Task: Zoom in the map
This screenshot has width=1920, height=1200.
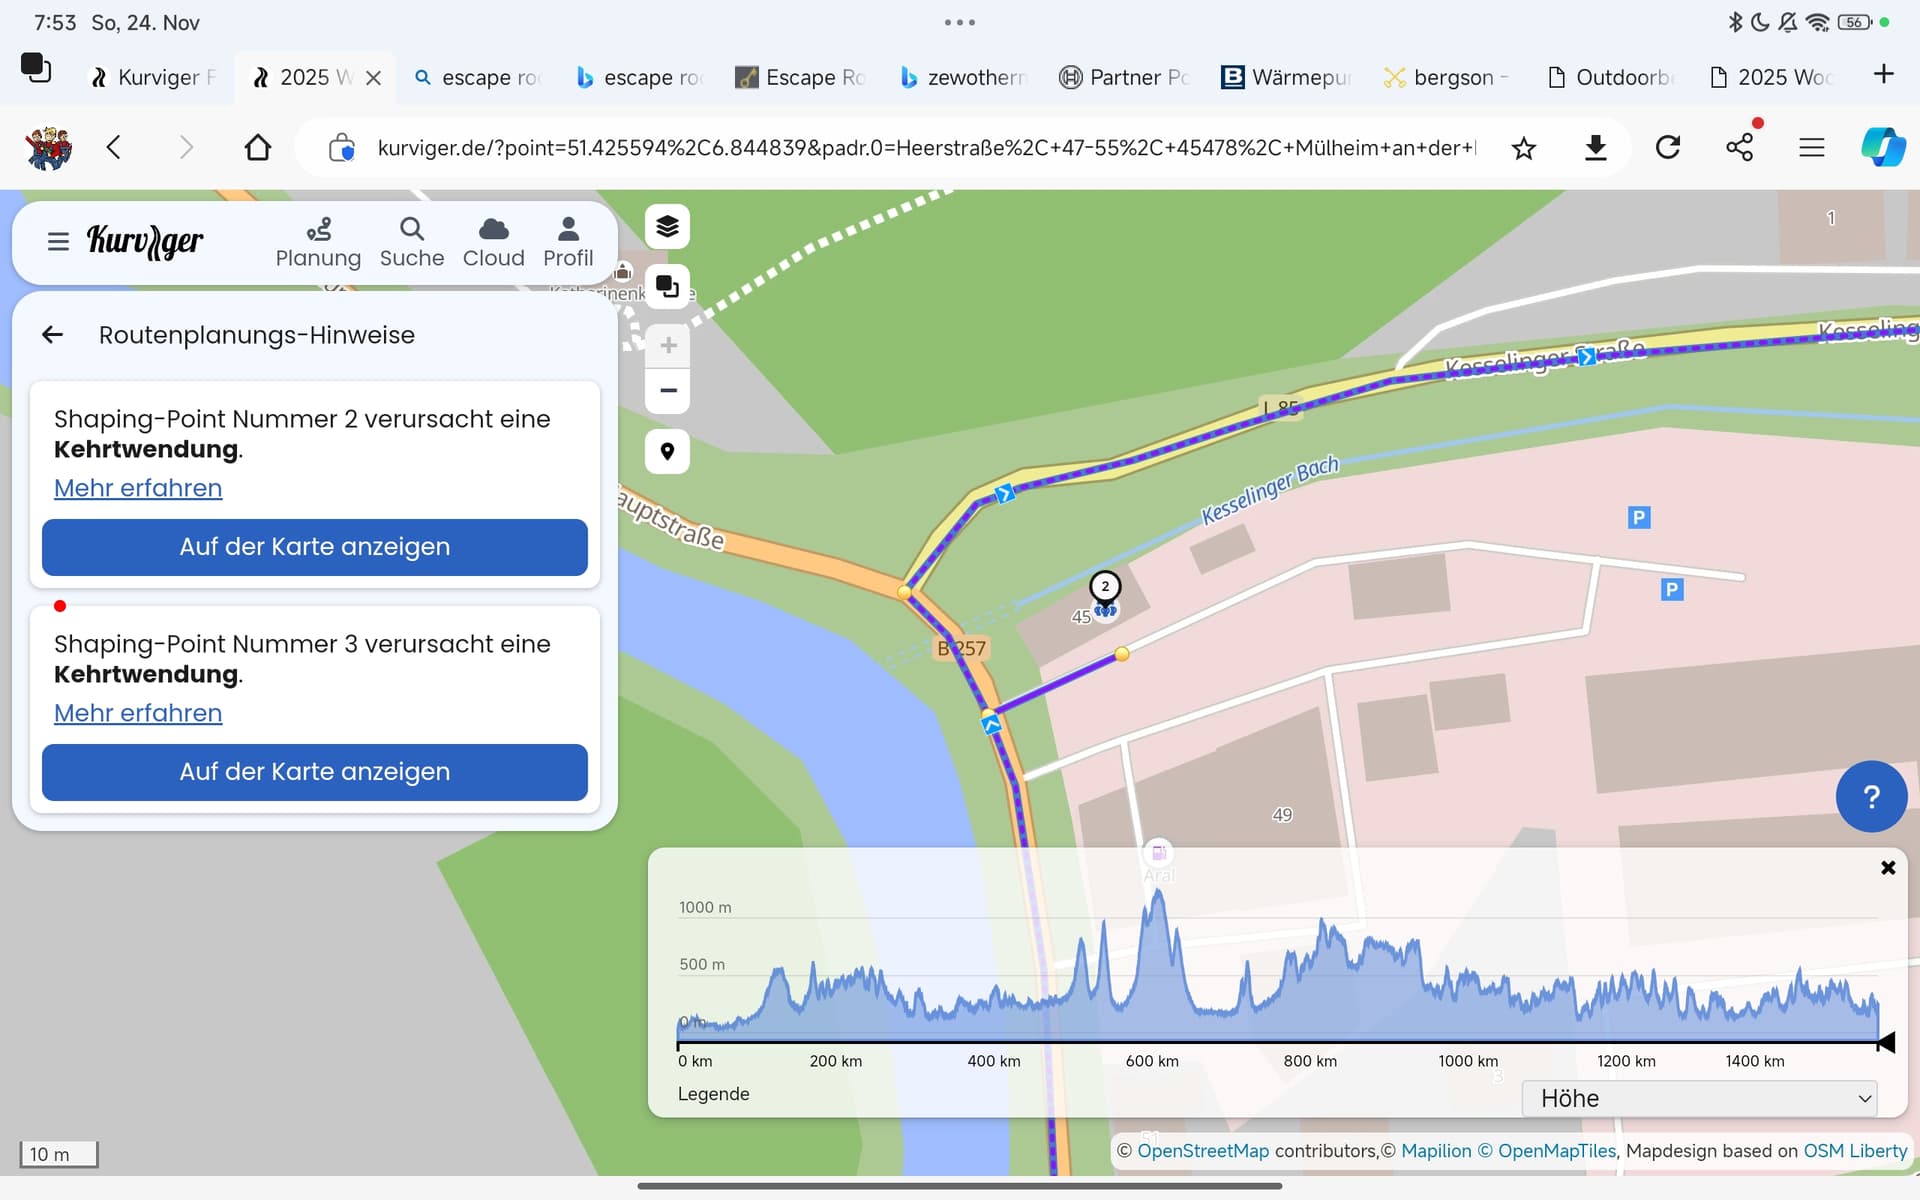Action: coord(668,346)
